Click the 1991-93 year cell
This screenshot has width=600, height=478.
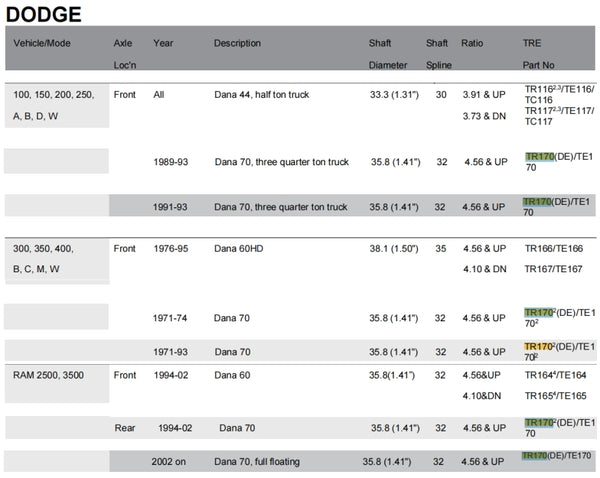pyautogui.click(x=177, y=207)
